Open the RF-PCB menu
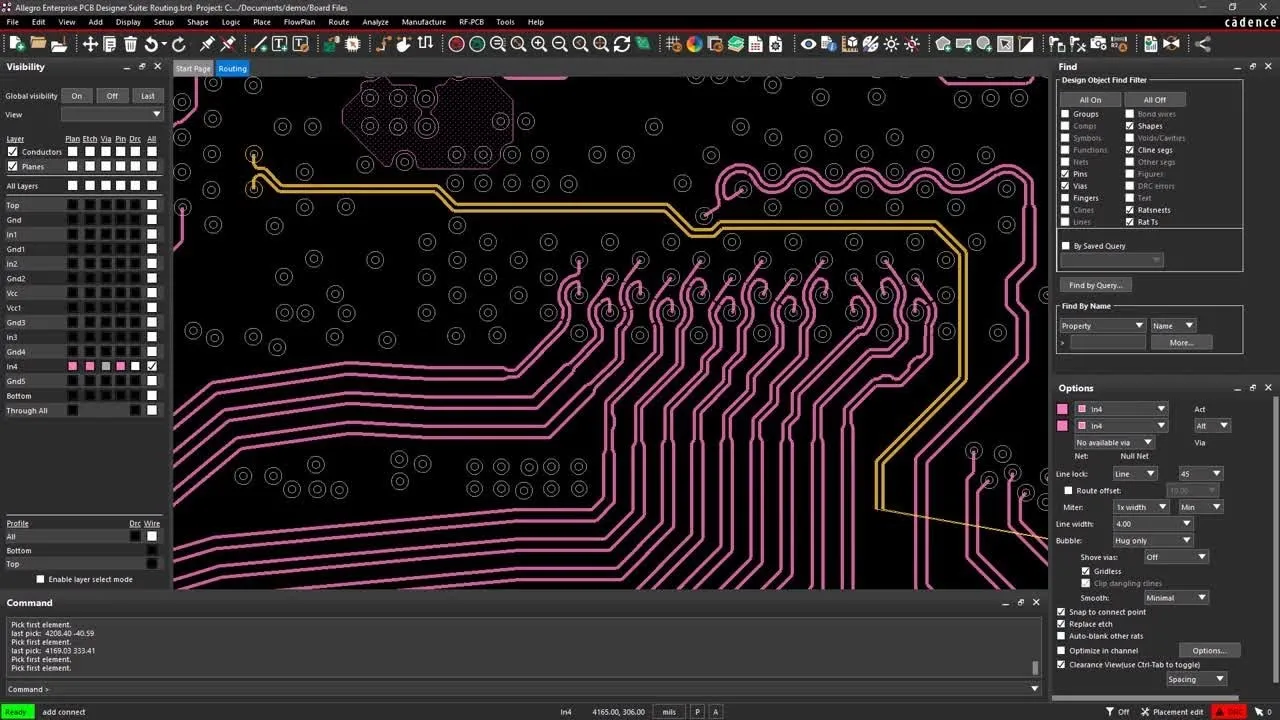The image size is (1280, 720). (x=471, y=22)
